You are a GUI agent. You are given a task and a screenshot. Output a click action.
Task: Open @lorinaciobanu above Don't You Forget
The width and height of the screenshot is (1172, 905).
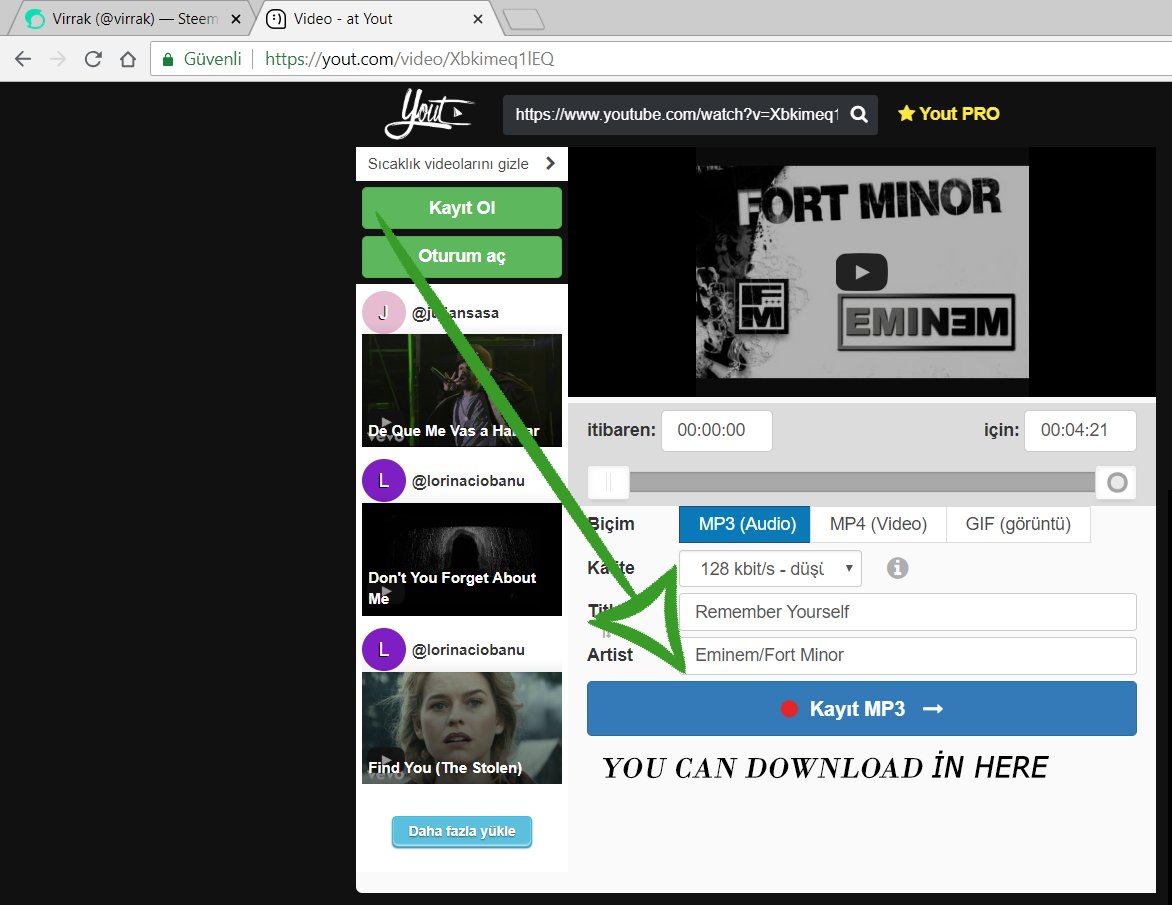coord(468,481)
